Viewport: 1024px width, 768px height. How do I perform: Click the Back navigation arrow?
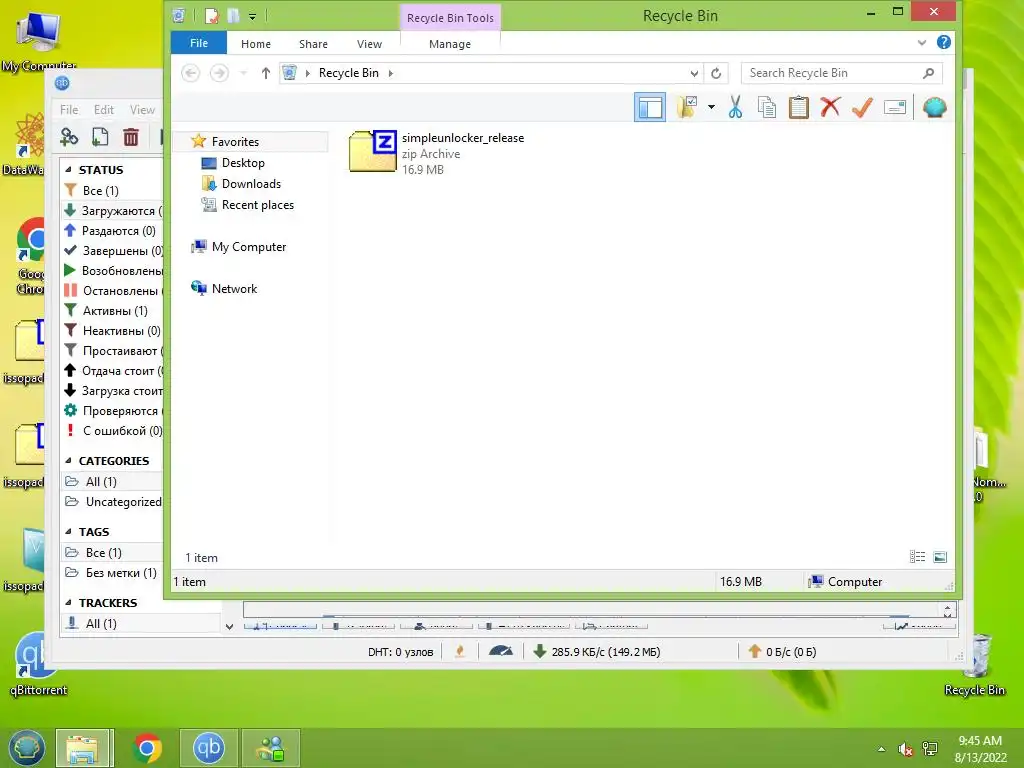190,72
